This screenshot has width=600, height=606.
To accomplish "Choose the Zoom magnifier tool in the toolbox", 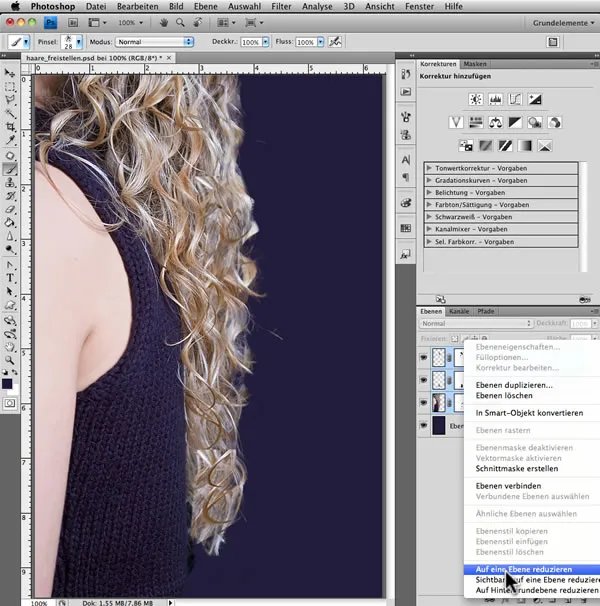I will pyautogui.click(x=10, y=358).
